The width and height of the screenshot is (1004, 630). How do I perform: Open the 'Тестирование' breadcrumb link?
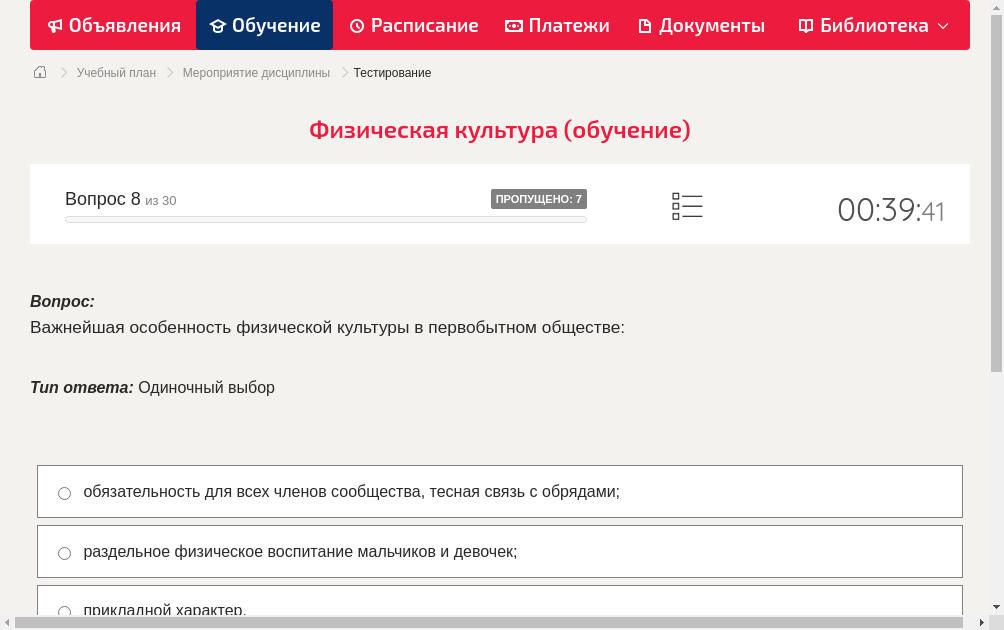click(391, 72)
